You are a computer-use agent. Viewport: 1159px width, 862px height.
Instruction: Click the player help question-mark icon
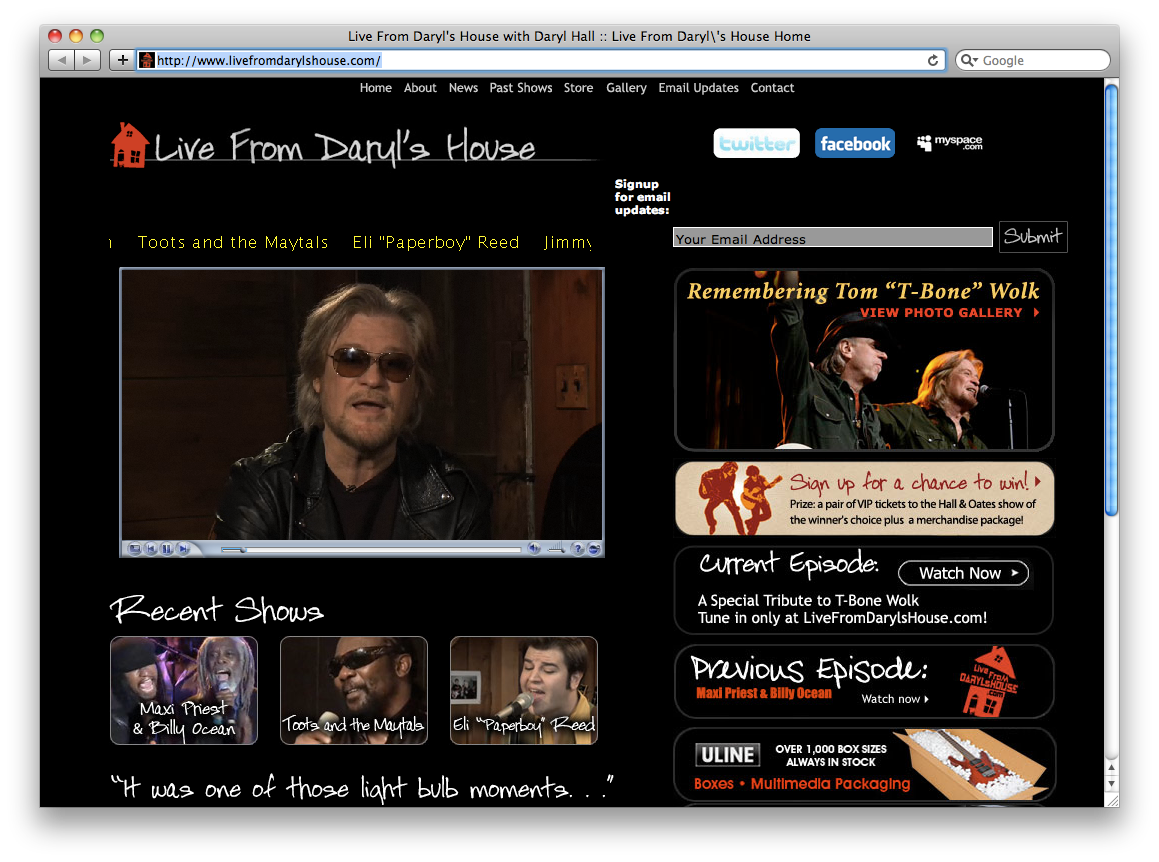click(x=579, y=549)
